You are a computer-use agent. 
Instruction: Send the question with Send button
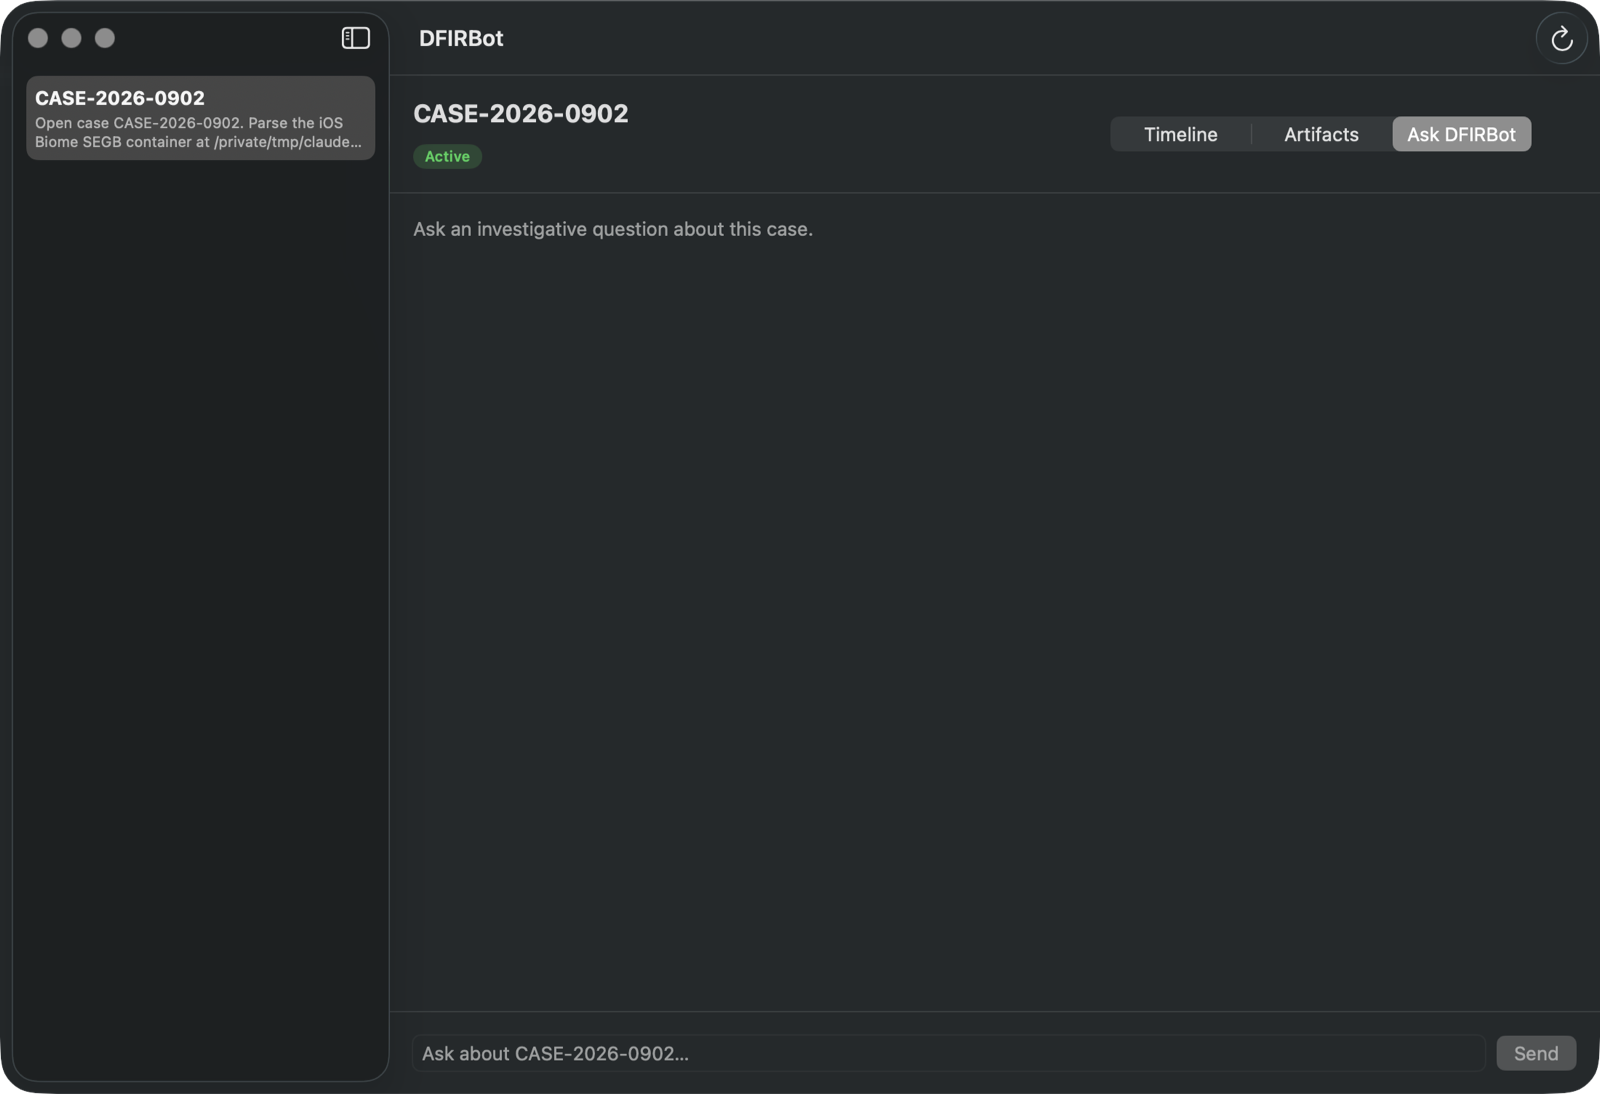point(1535,1053)
